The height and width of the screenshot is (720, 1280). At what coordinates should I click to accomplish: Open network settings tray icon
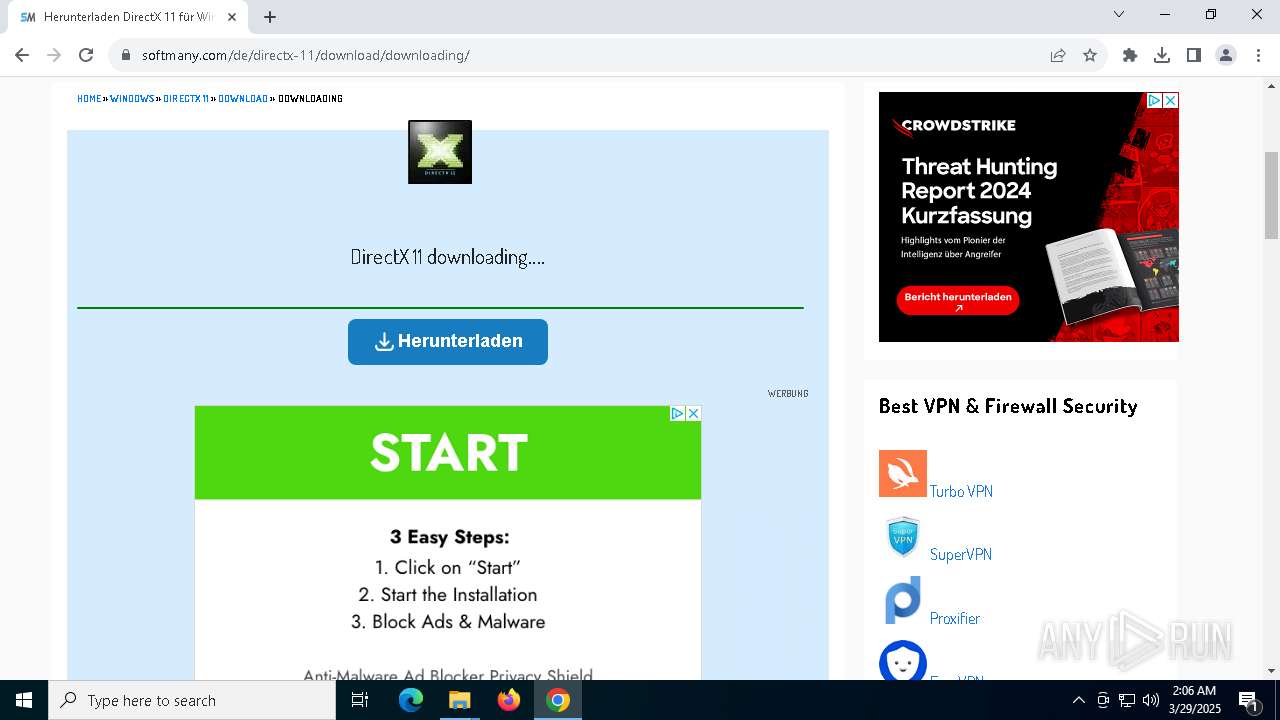click(1127, 700)
